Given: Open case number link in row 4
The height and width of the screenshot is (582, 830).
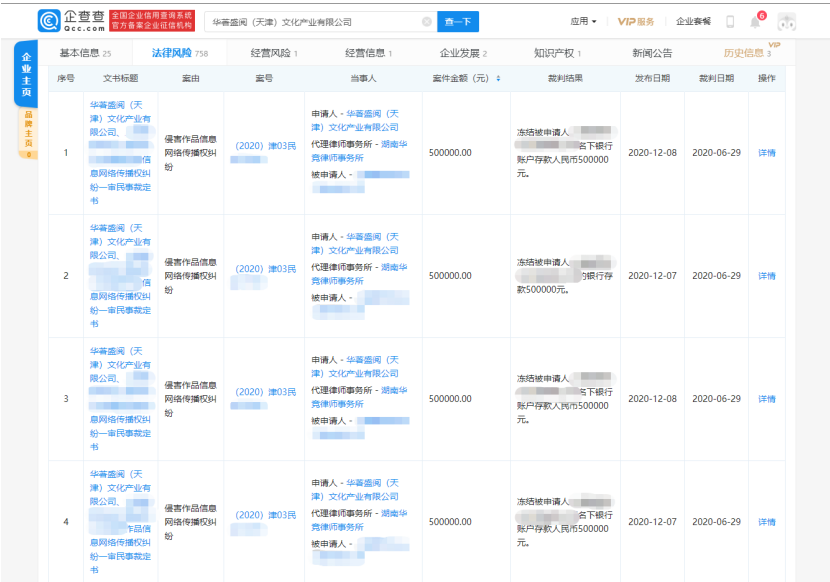Looking at the screenshot, I should point(265,522).
